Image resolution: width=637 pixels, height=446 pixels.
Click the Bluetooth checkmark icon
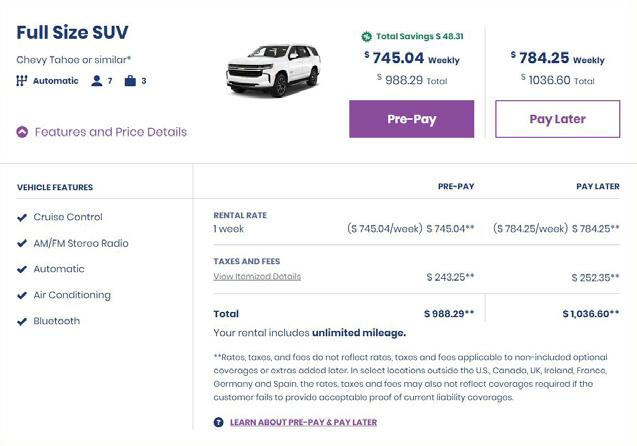point(22,321)
